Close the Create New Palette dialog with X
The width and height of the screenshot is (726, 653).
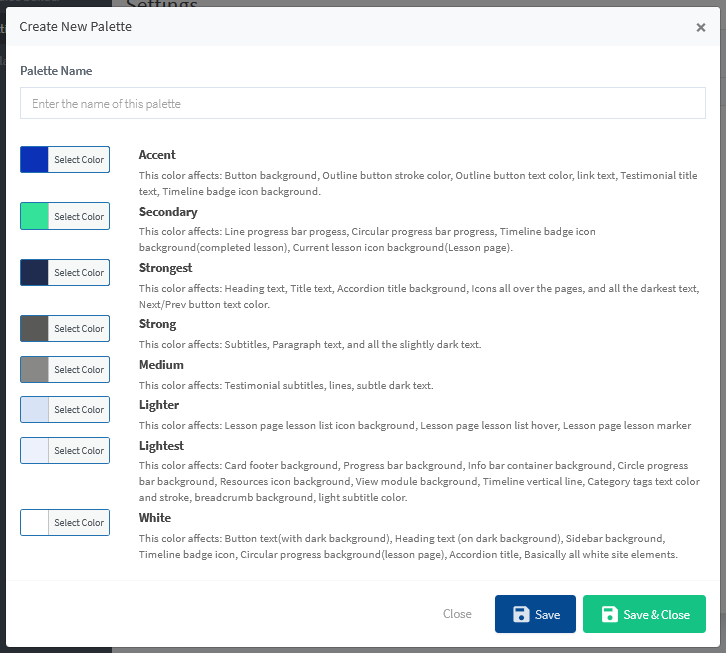pyautogui.click(x=701, y=27)
